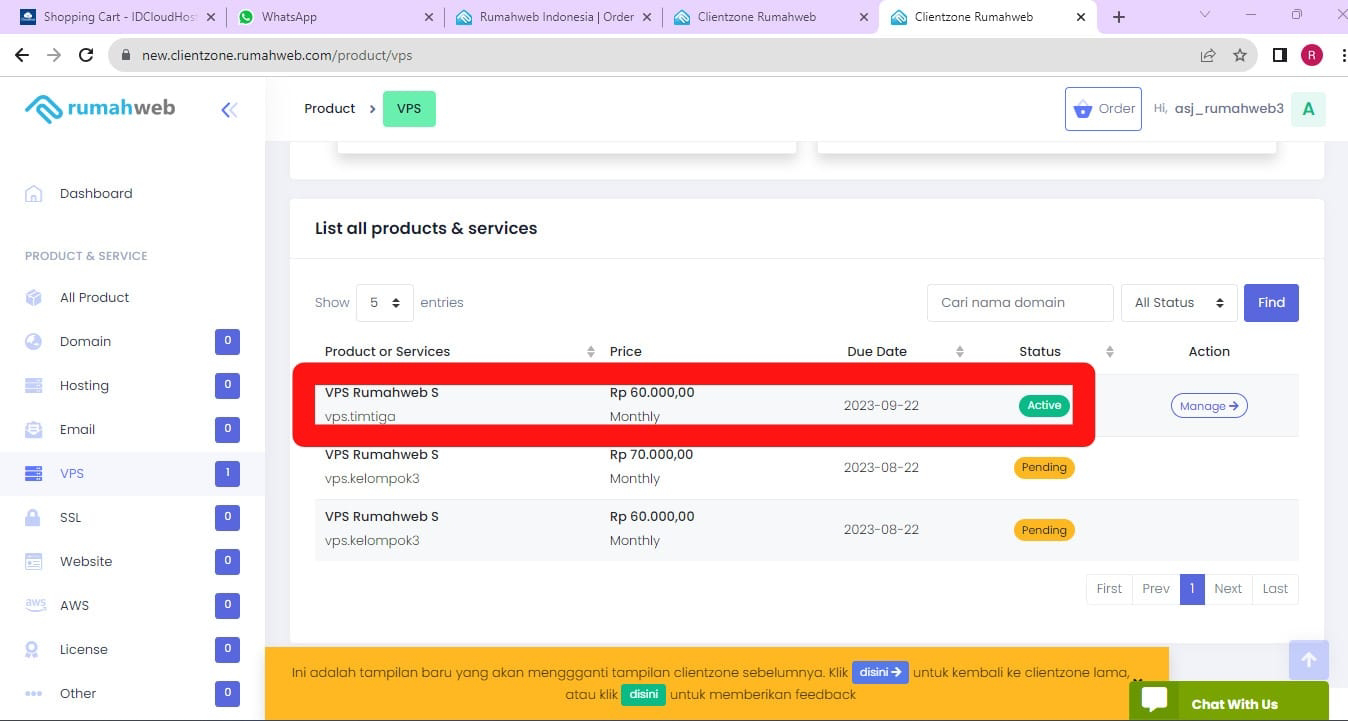The width and height of the screenshot is (1348, 721).
Task: Click Manage button for vps.timtiga
Action: pyautogui.click(x=1209, y=406)
